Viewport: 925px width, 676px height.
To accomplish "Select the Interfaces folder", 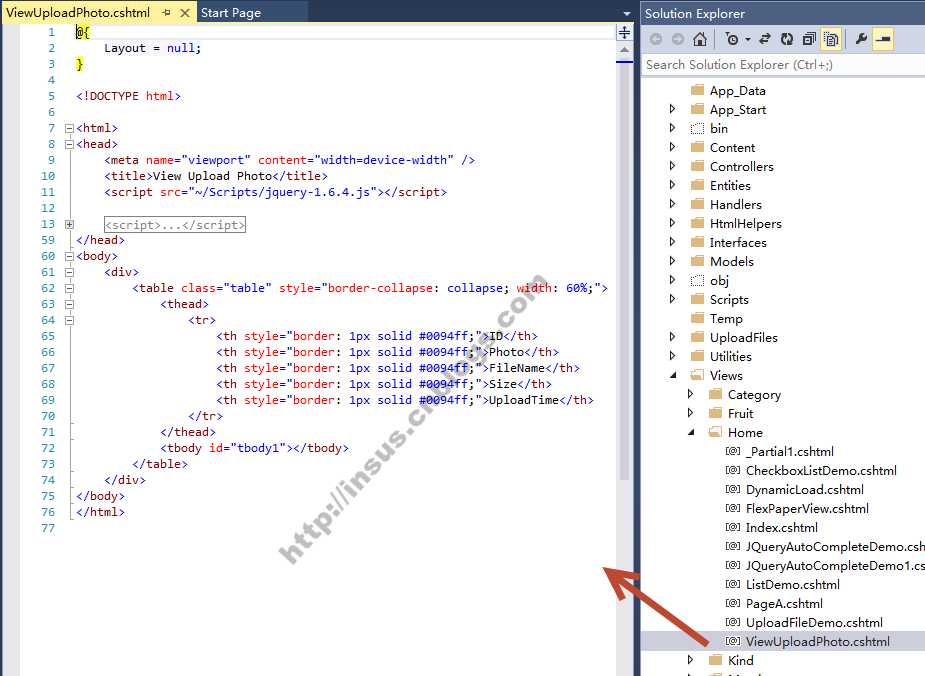I will click(x=738, y=242).
